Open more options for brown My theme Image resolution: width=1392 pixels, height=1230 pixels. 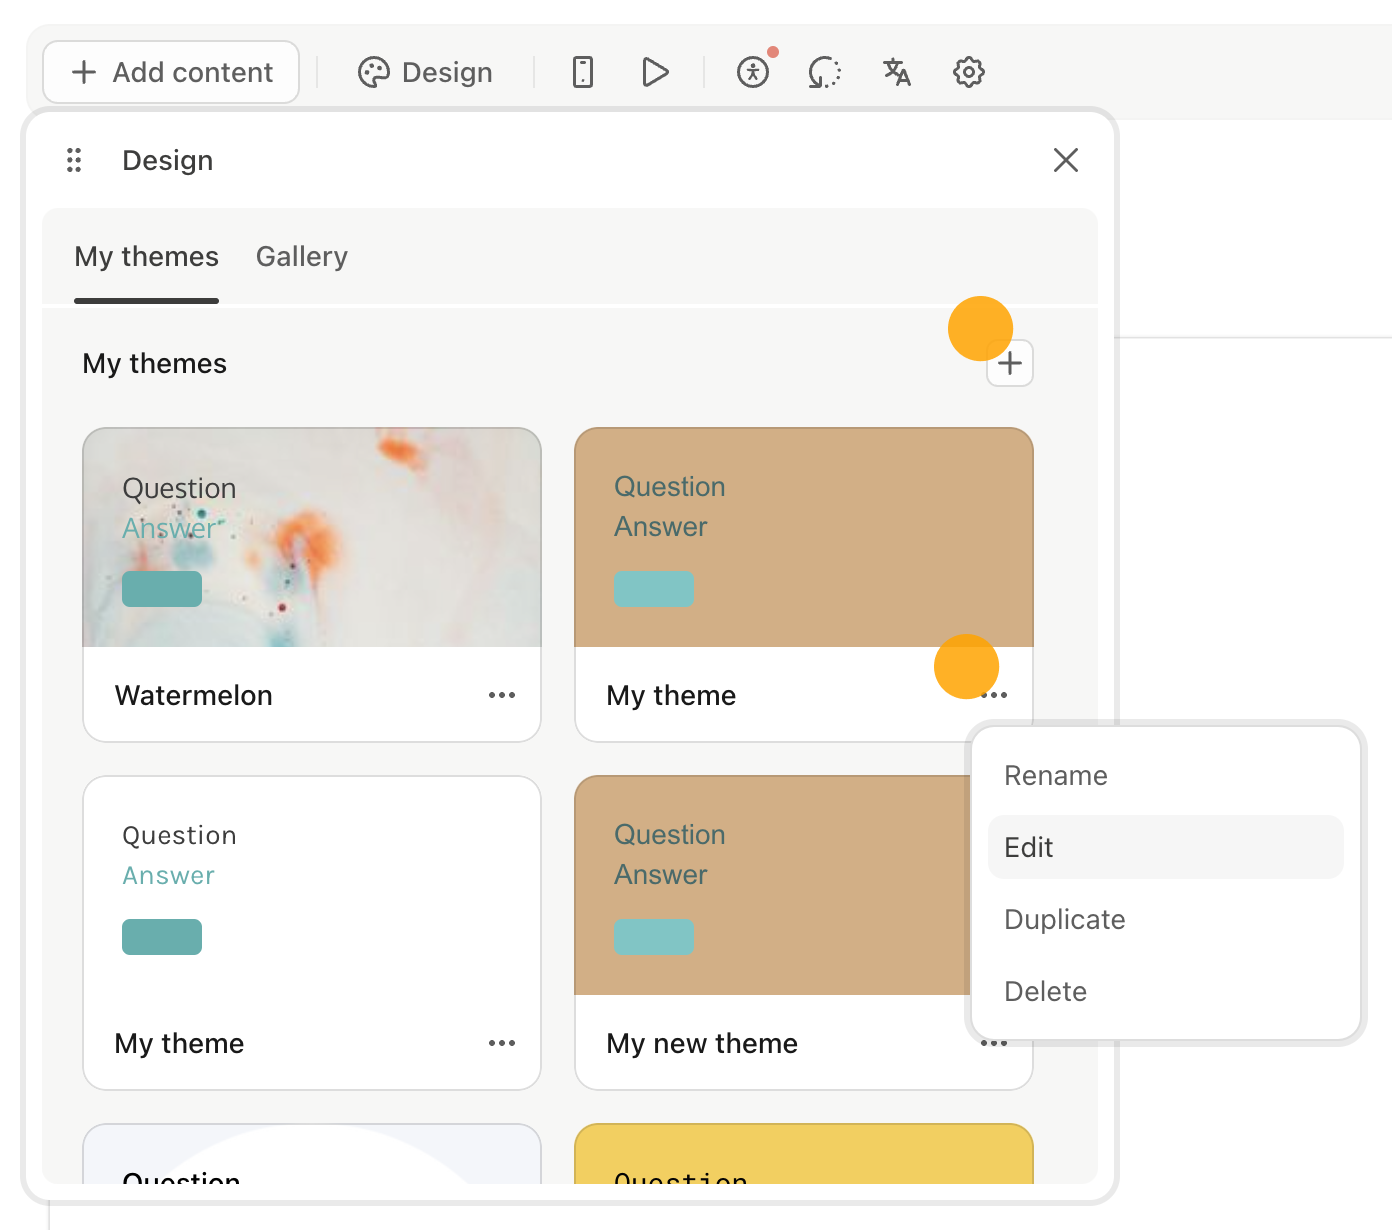point(994,695)
